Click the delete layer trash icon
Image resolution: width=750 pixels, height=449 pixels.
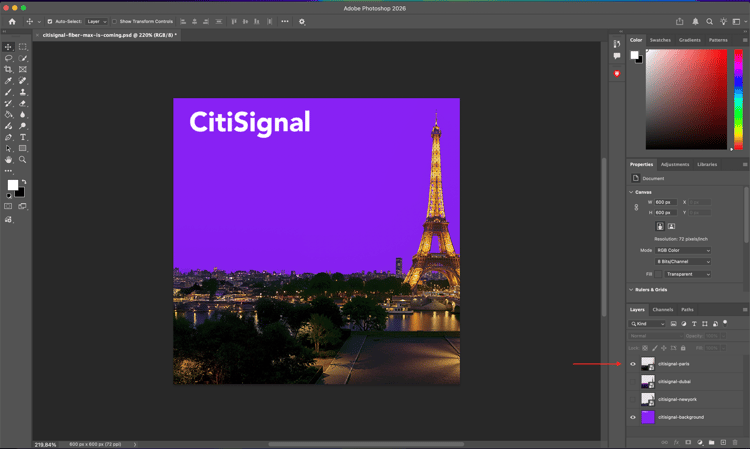point(735,442)
